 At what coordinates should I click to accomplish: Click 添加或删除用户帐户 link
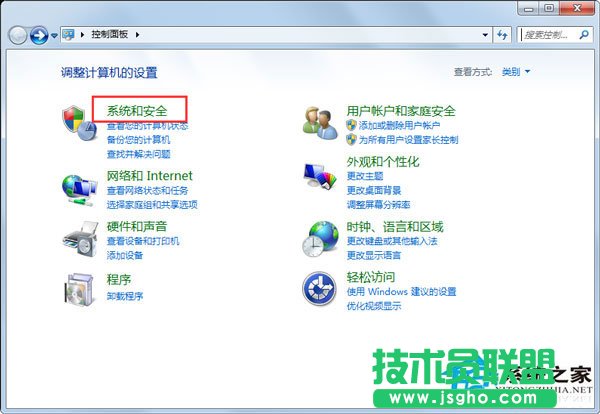point(399,125)
